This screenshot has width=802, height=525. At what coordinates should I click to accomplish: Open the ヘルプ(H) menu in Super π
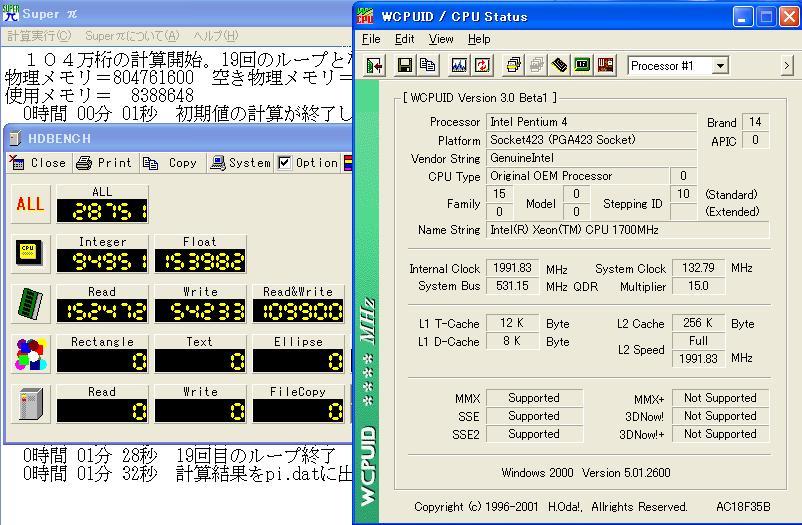(x=216, y=36)
